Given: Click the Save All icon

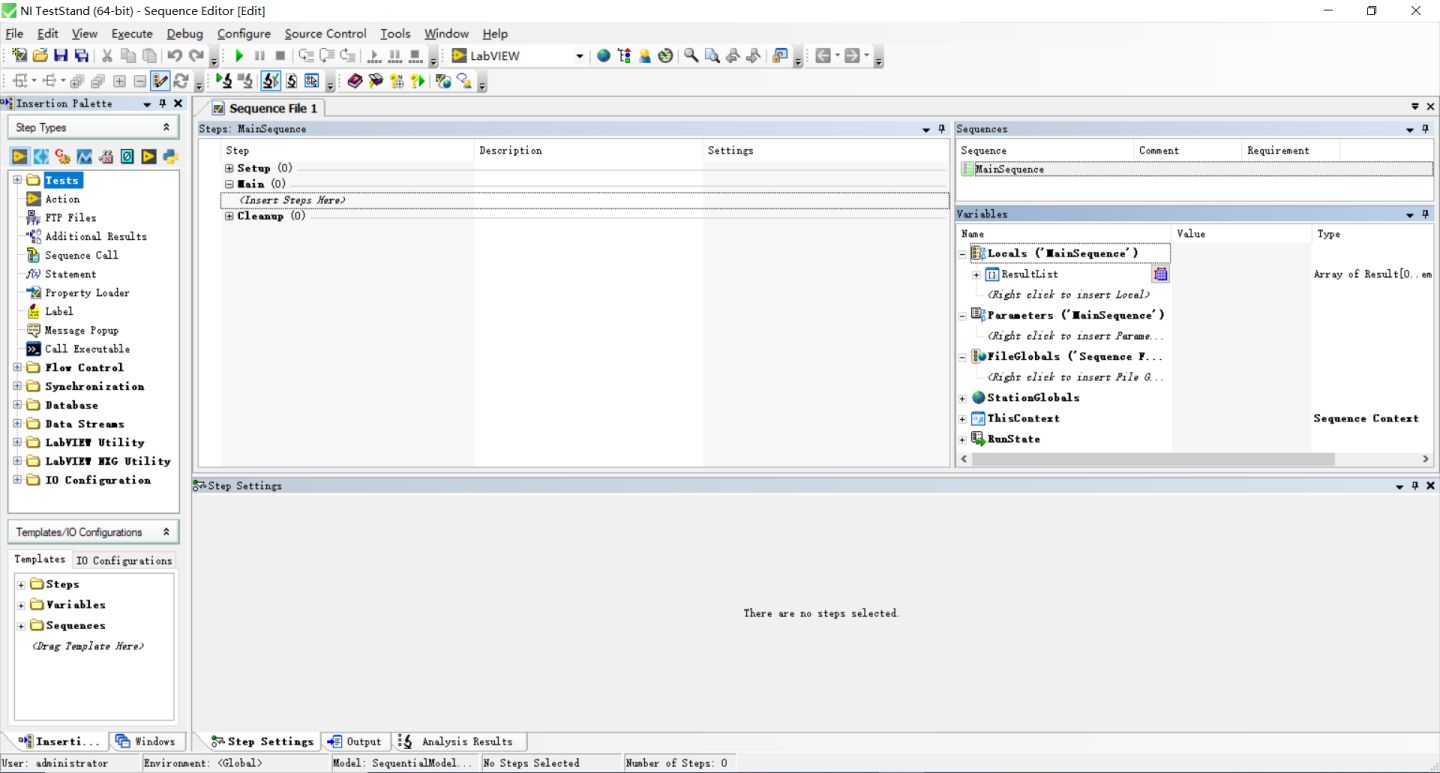Looking at the screenshot, I should coord(81,56).
